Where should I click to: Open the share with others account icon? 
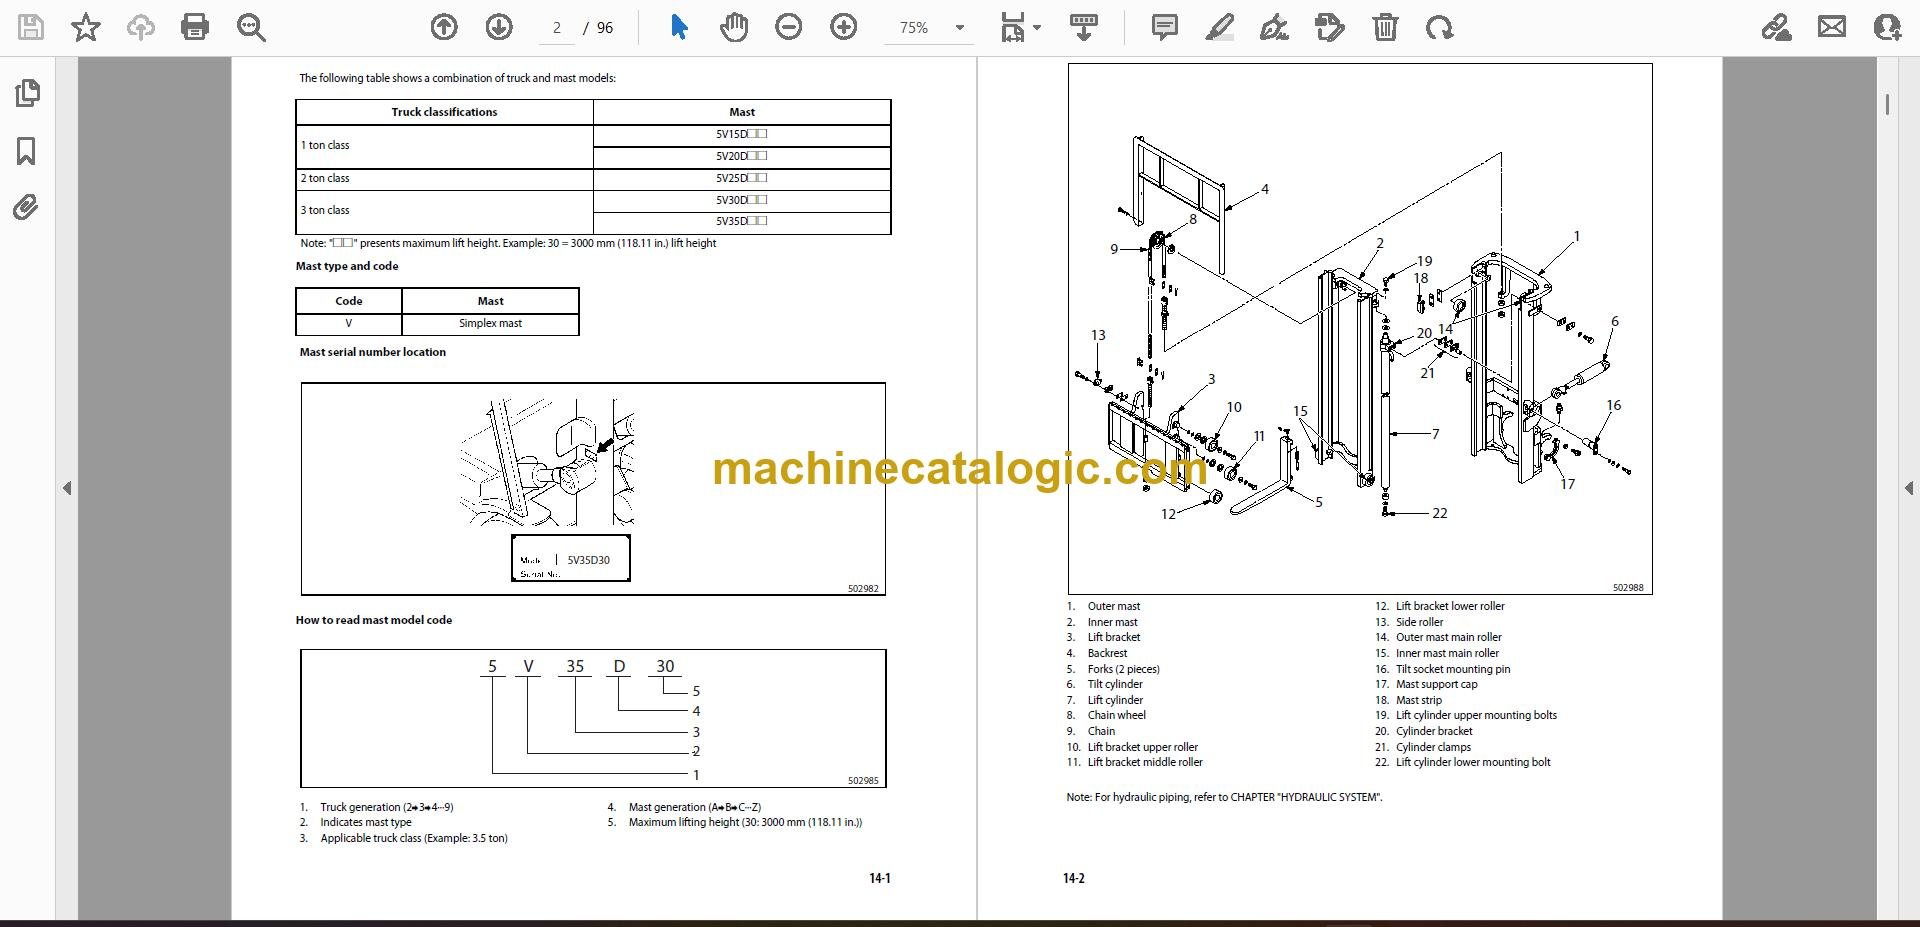[x=1887, y=27]
